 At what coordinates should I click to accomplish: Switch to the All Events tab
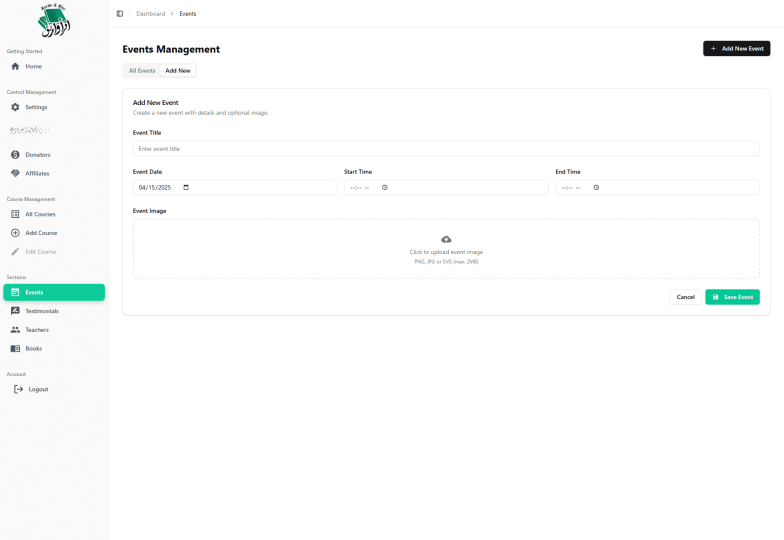[142, 70]
